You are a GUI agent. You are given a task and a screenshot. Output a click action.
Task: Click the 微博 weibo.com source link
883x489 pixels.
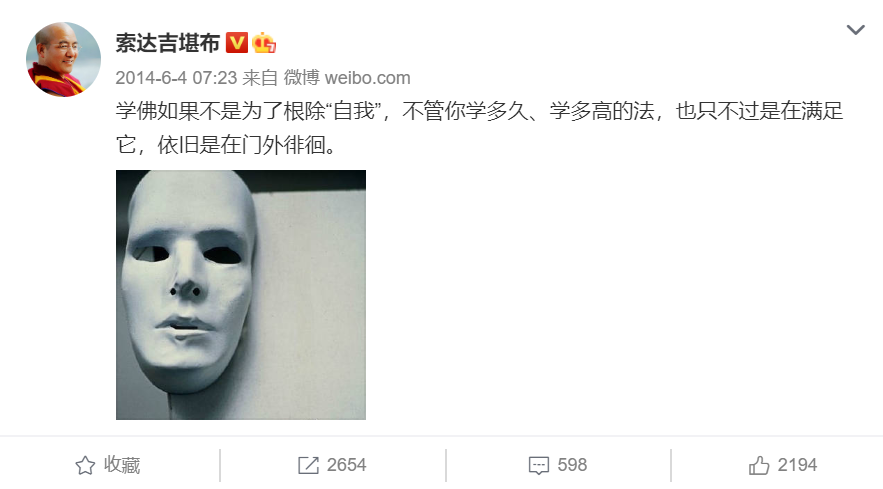click(347, 78)
